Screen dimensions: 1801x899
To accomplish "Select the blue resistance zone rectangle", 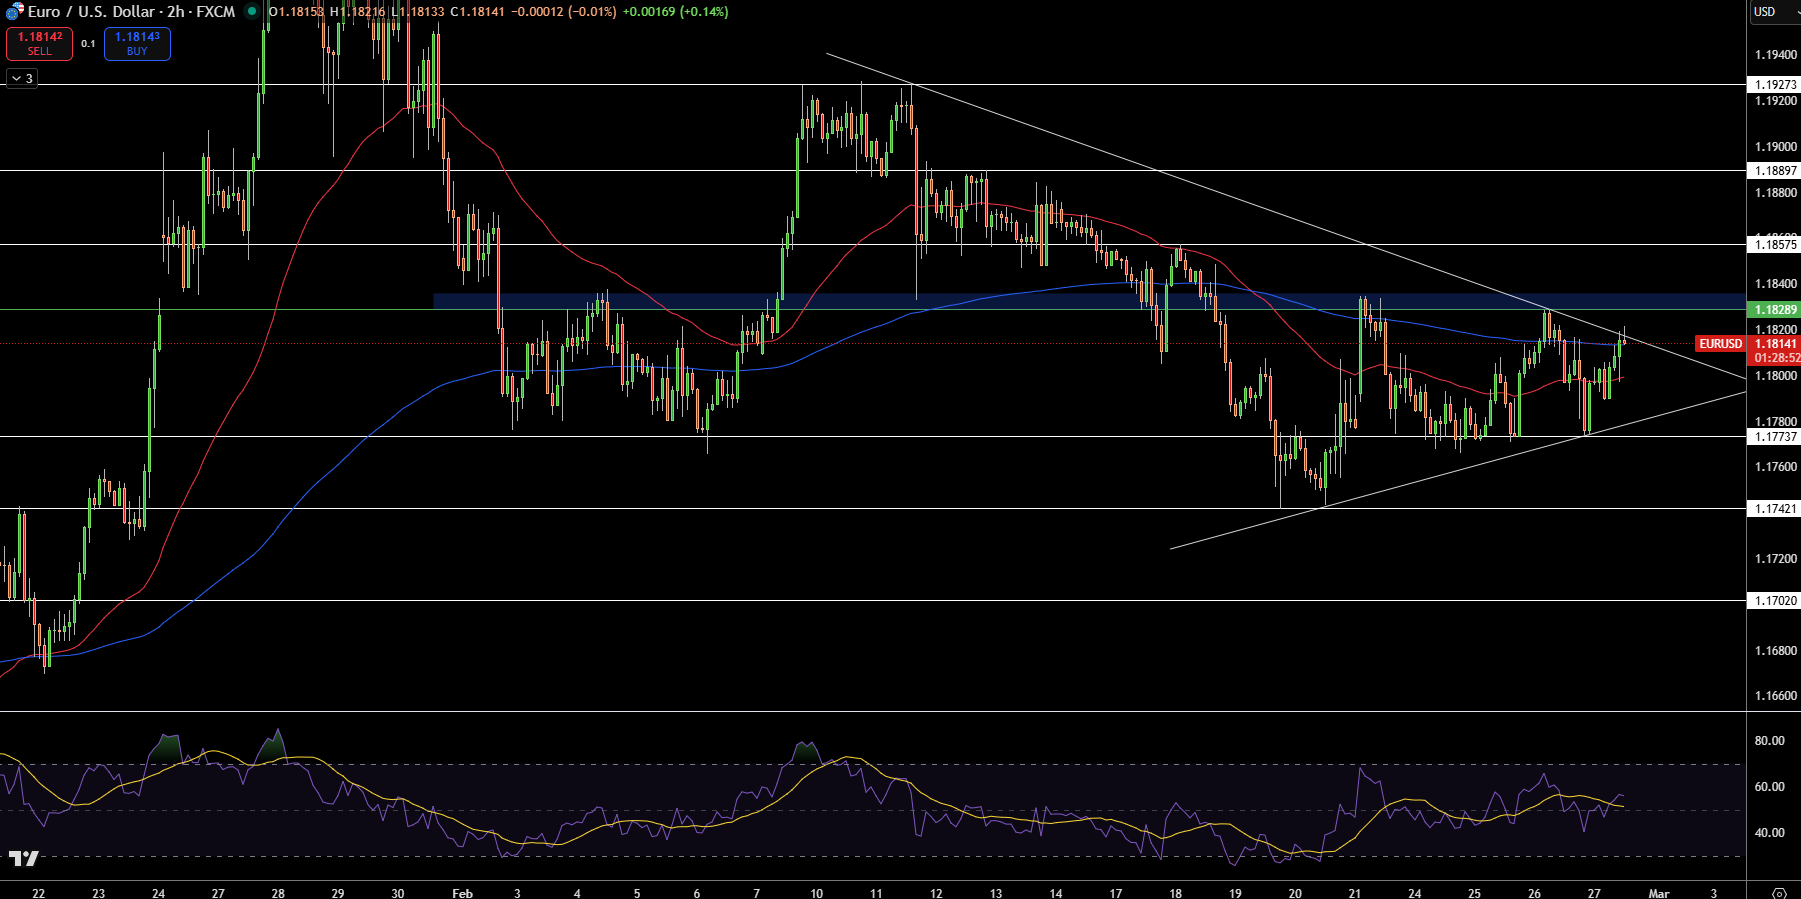I will pyautogui.click(x=1089, y=301).
